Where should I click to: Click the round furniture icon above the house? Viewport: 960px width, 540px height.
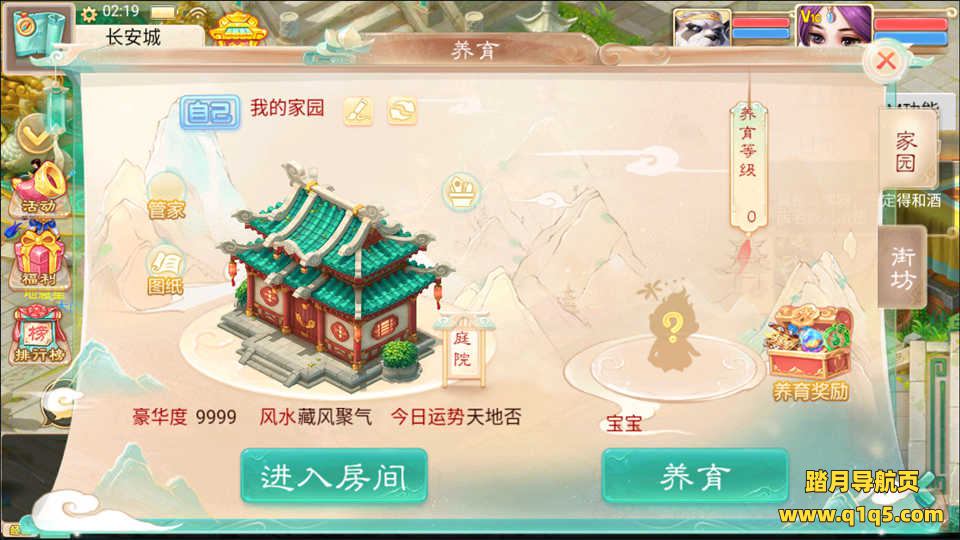461,193
